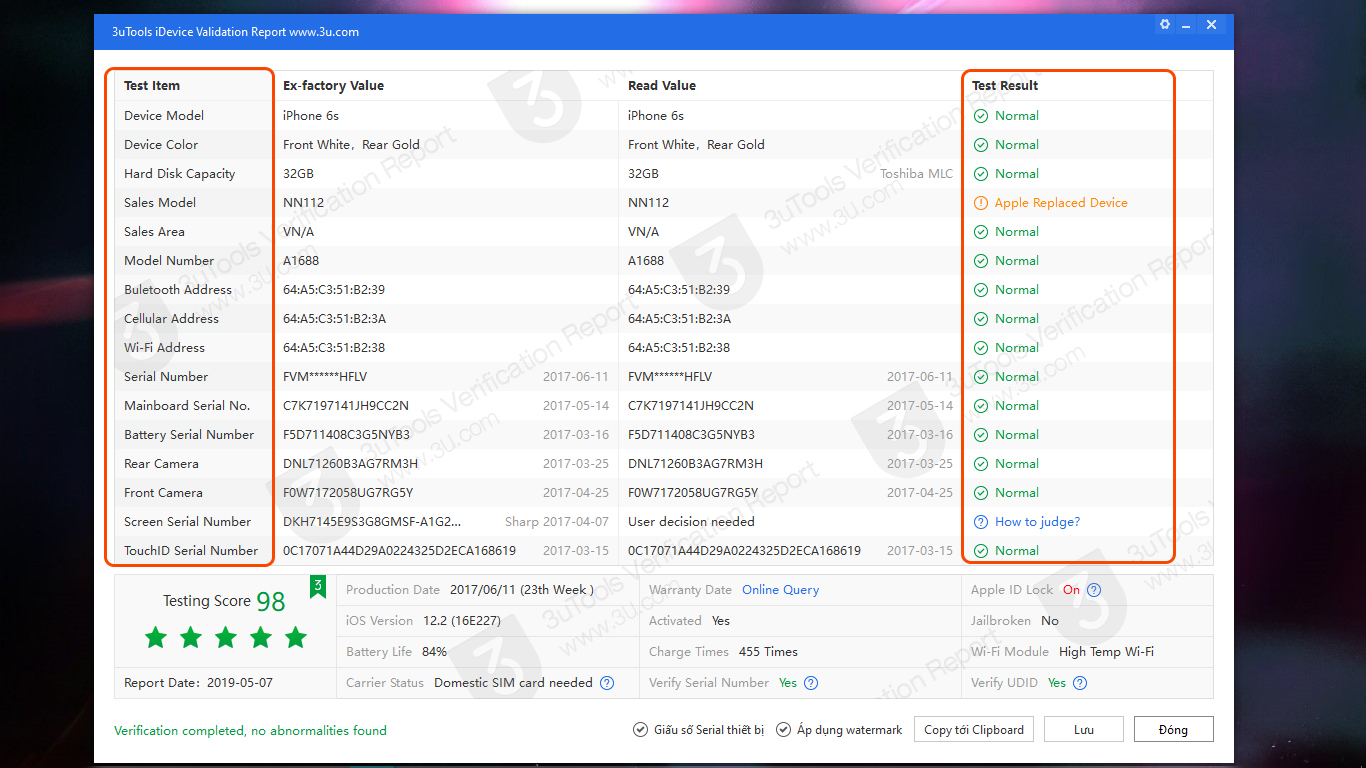The width and height of the screenshot is (1366, 768).
Task: Click the Battery Serial Number row label
Action: click(189, 435)
